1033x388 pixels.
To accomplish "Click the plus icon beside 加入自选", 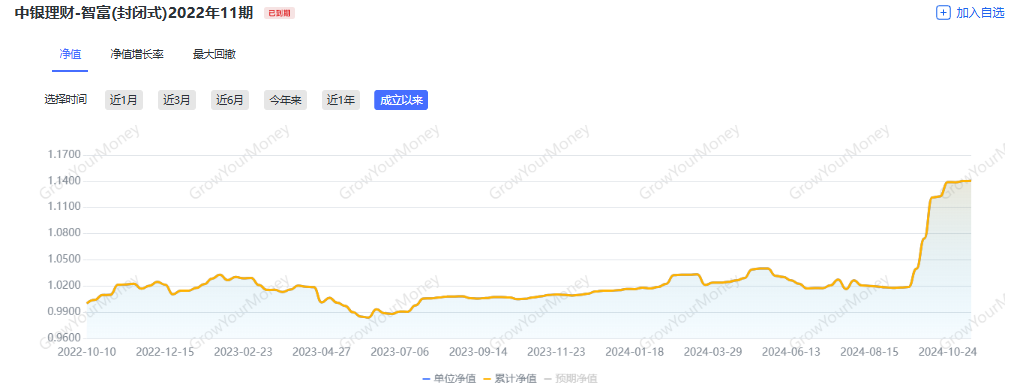I will click(943, 13).
